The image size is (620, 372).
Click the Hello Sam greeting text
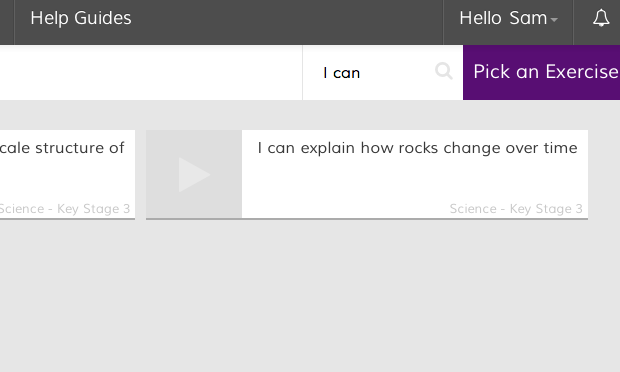tap(503, 18)
